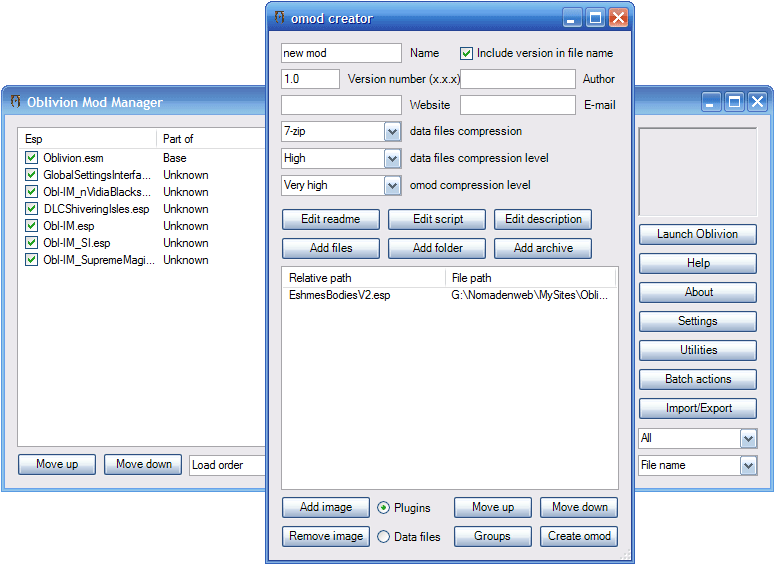Click Move up in omod creator
This screenshot has height=565, width=774.
tap(493, 507)
